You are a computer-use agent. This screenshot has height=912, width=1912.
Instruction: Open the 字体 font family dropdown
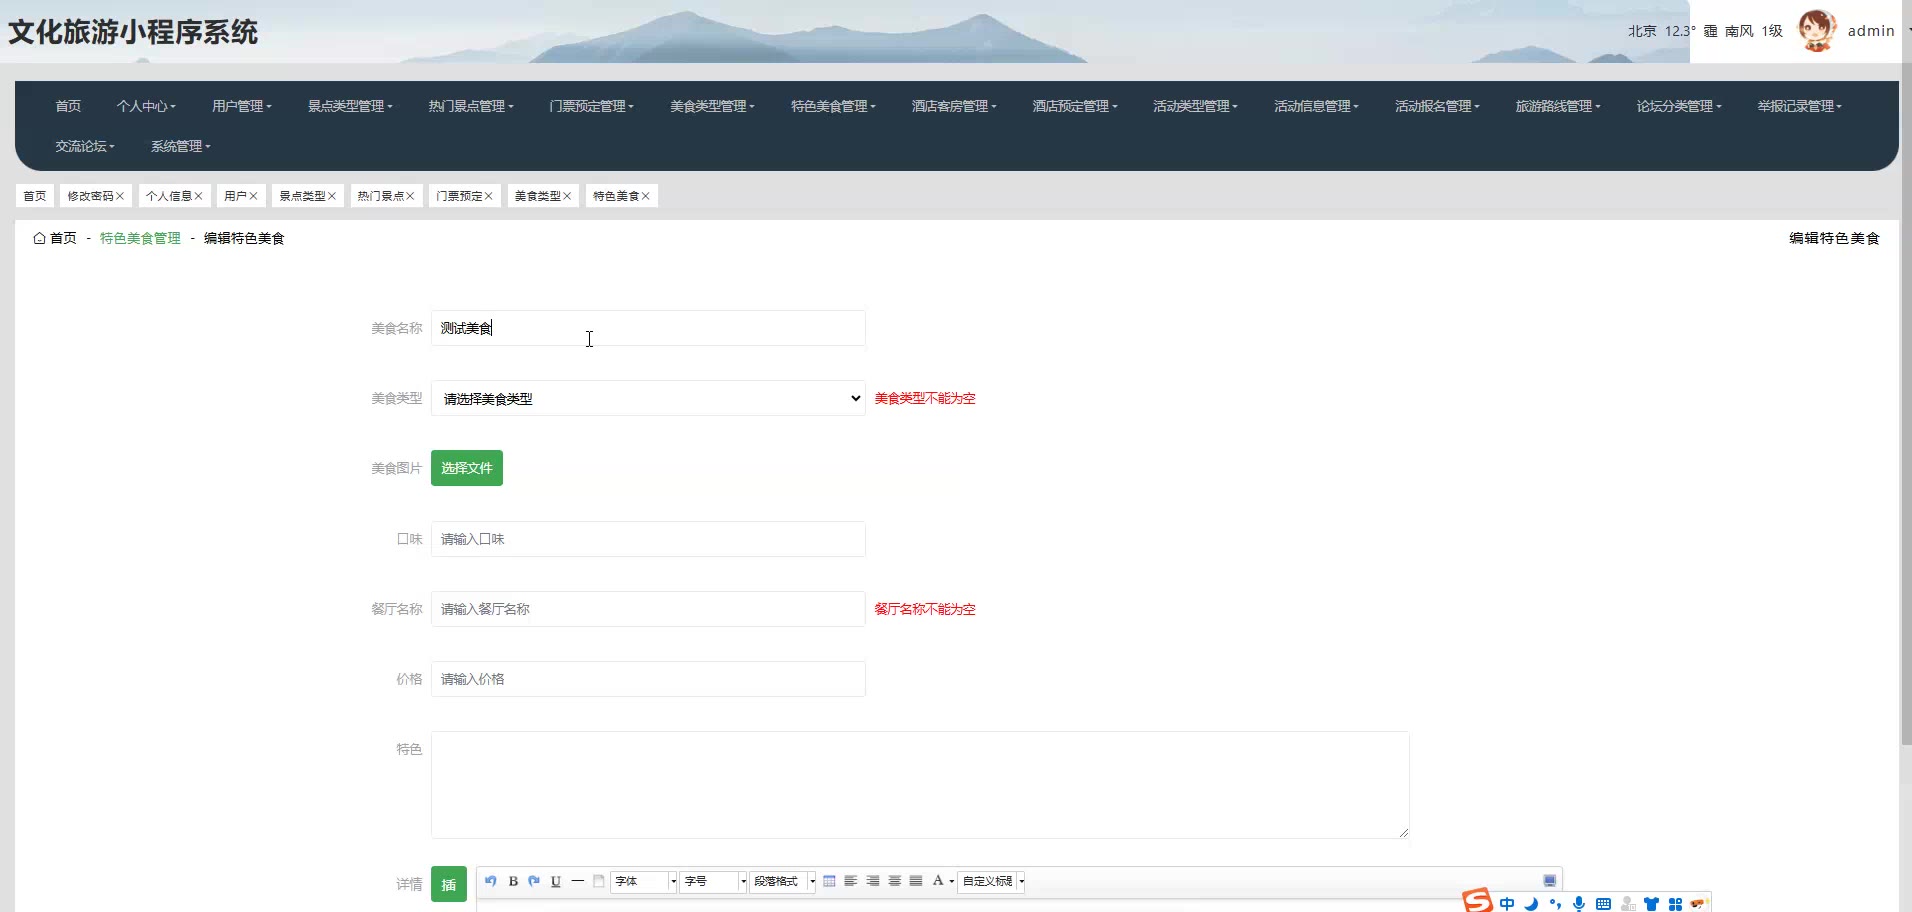pyautogui.click(x=645, y=881)
